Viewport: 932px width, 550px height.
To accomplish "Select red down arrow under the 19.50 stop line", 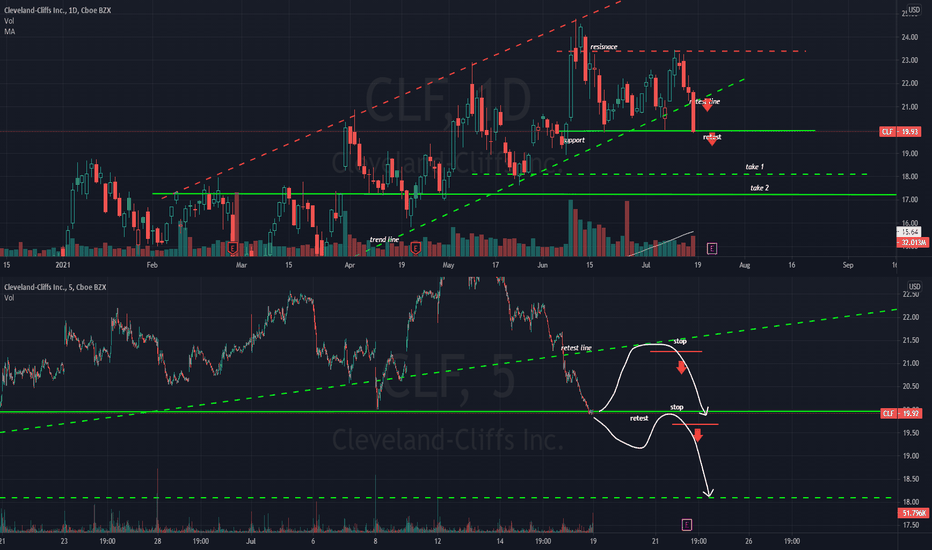I will [698, 434].
